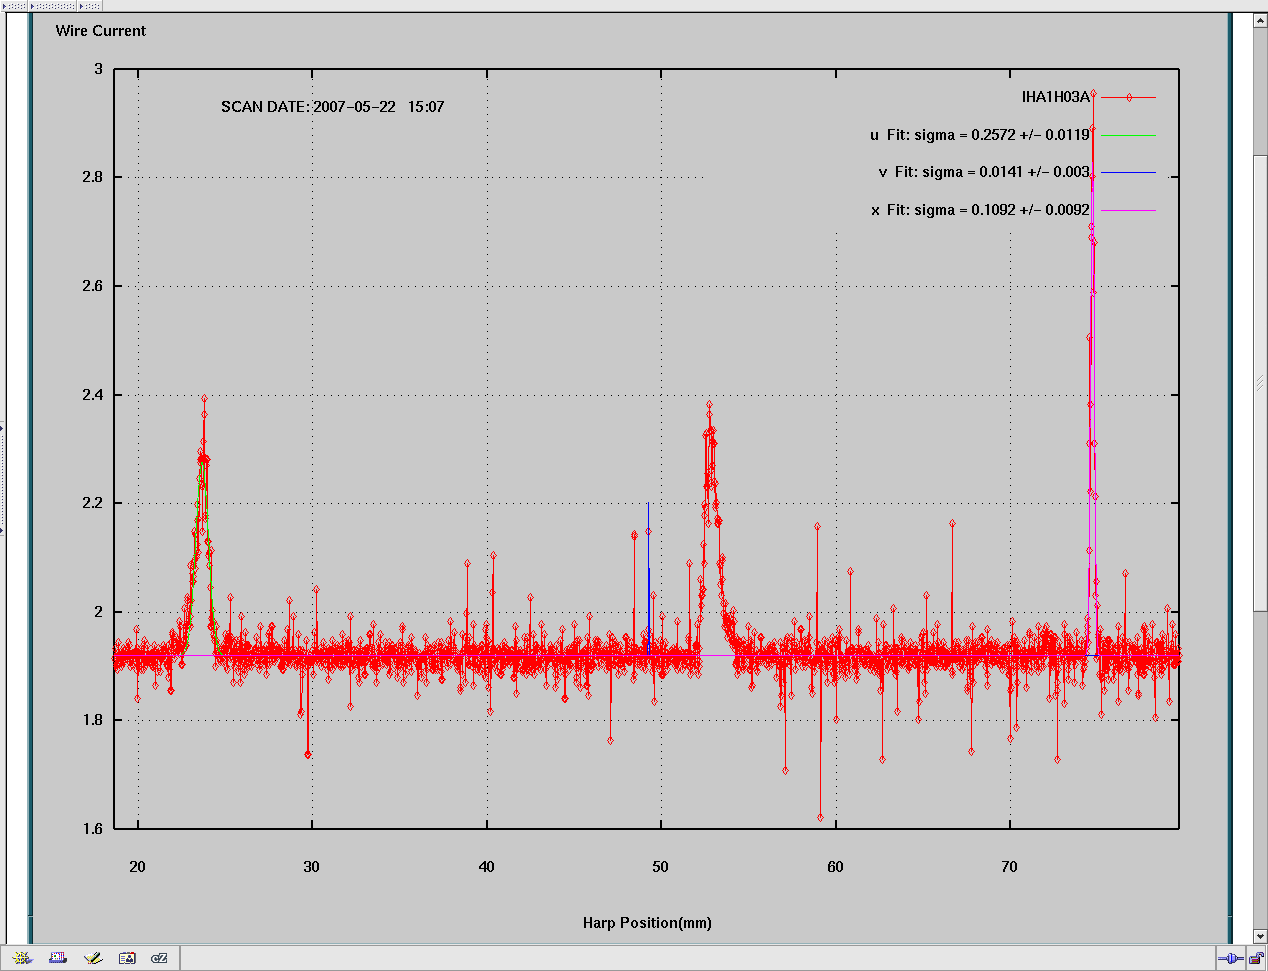Click the 'Harp Position(mm)' axis label
The width and height of the screenshot is (1268, 971).
coord(647,923)
